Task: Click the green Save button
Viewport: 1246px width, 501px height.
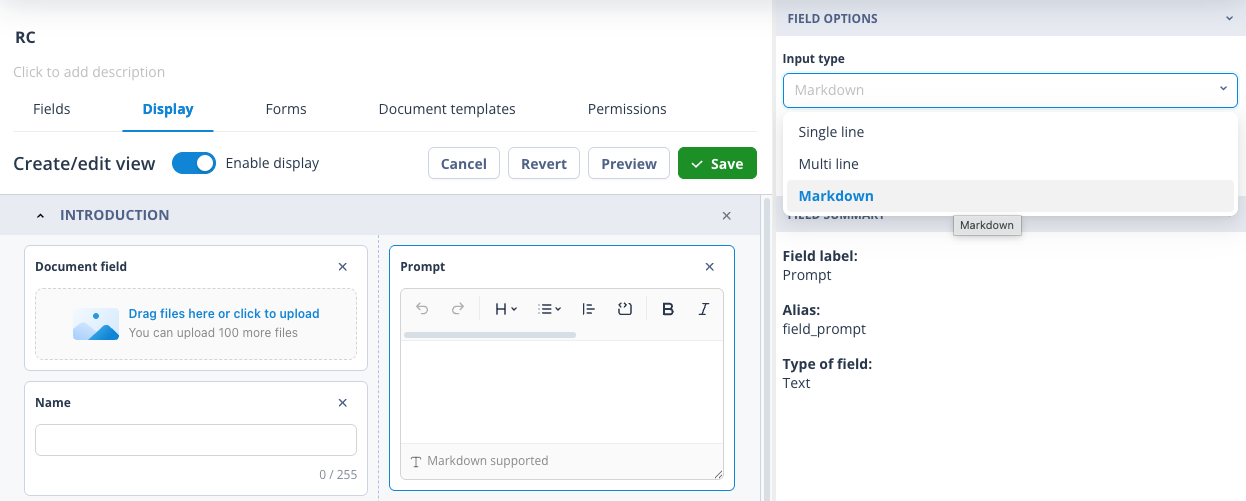Action: coord(717,164)
